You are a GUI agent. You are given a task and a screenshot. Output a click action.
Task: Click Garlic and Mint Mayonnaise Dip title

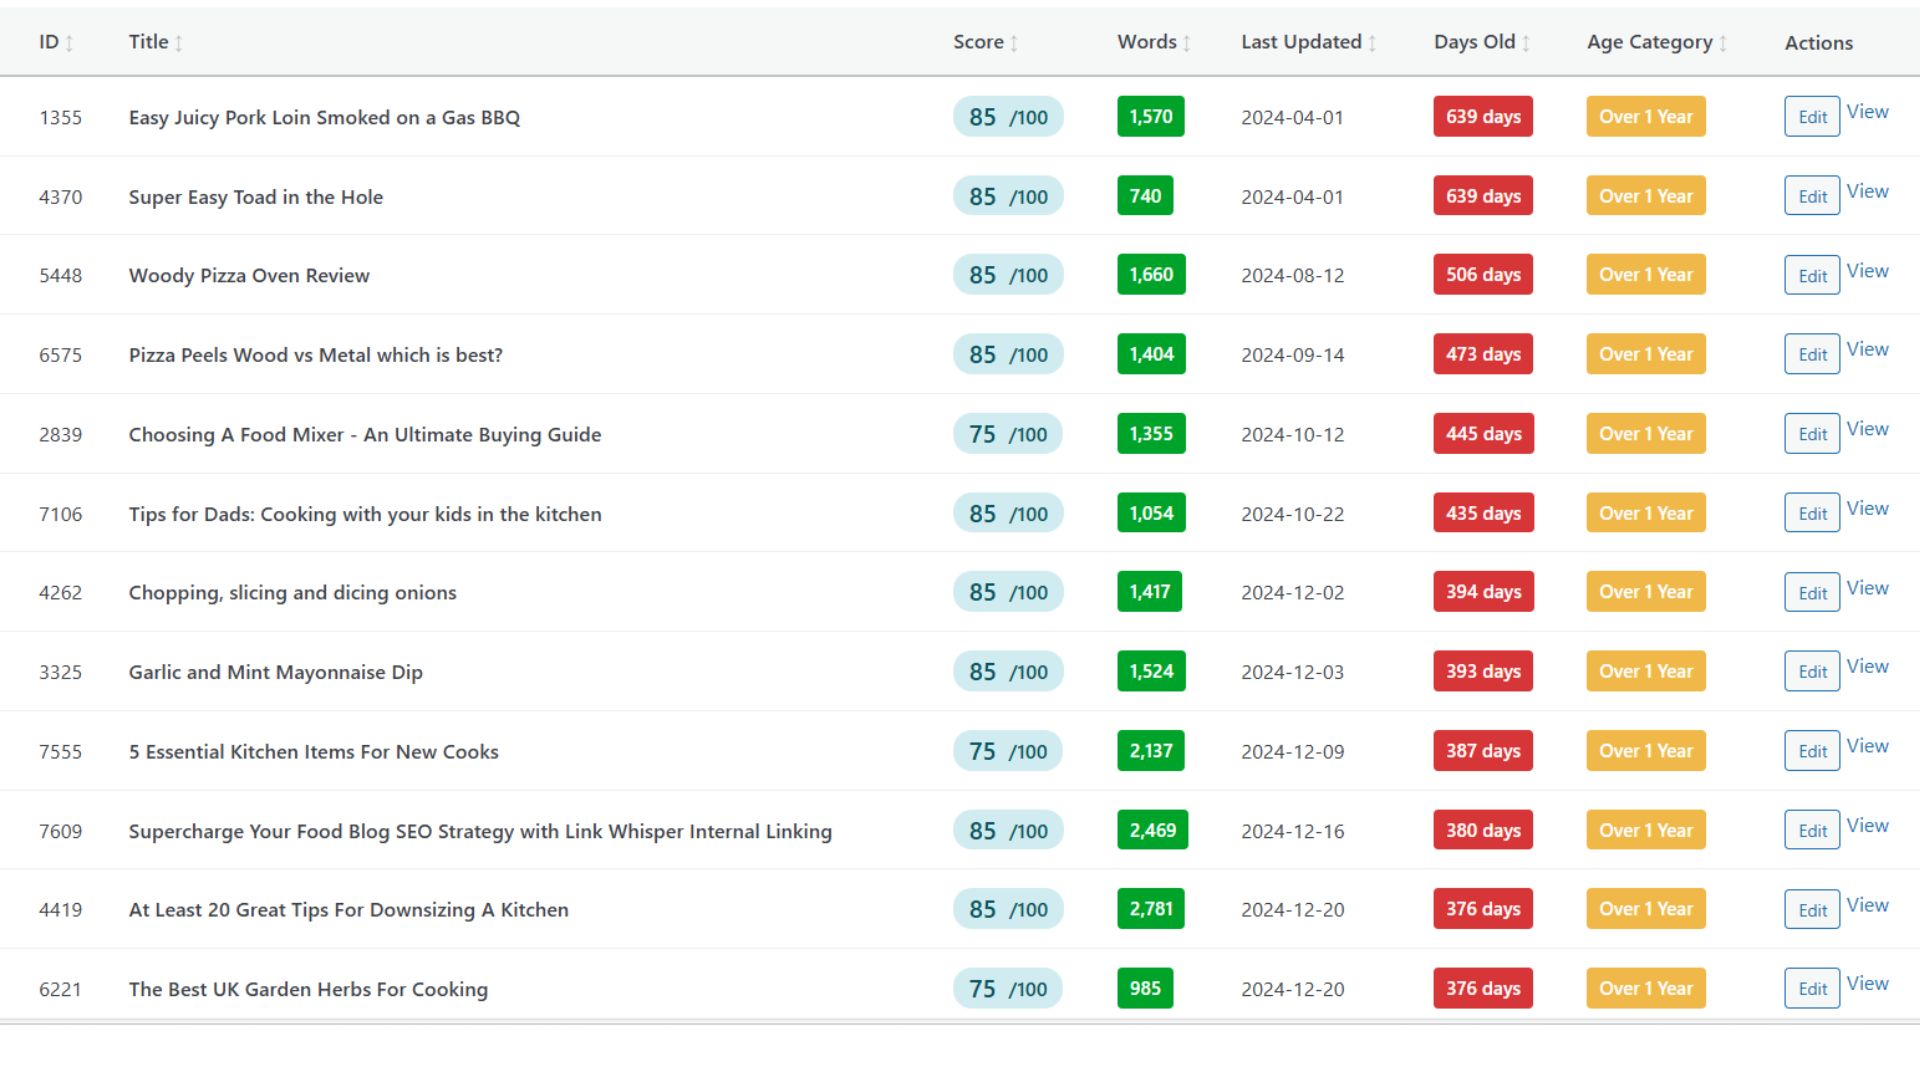click(x=275, y=672)
